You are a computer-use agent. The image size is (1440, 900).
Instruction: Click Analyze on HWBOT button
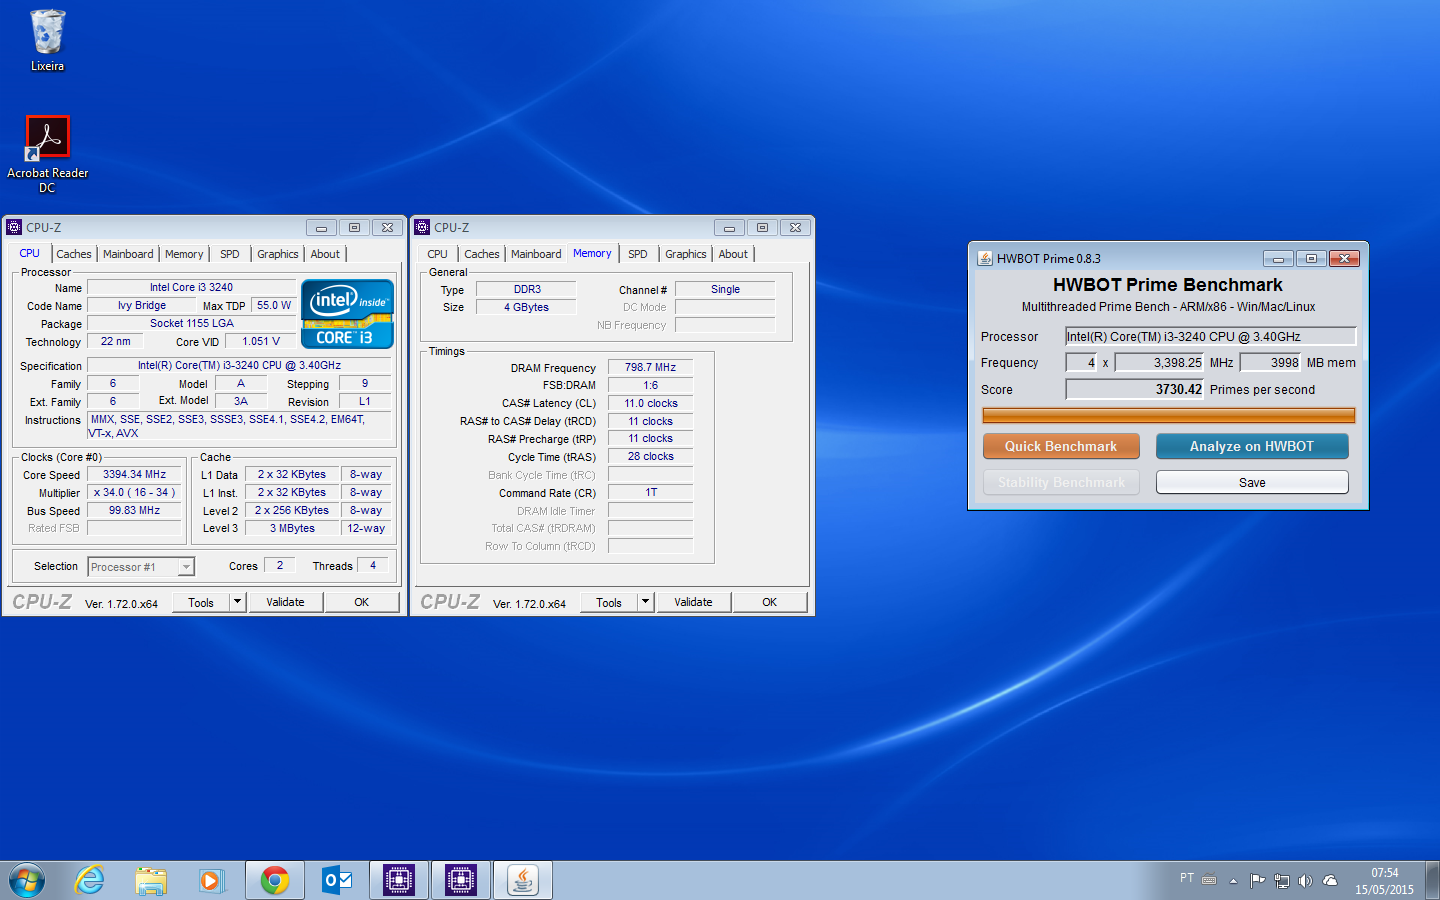click(x=1252, y=446)
